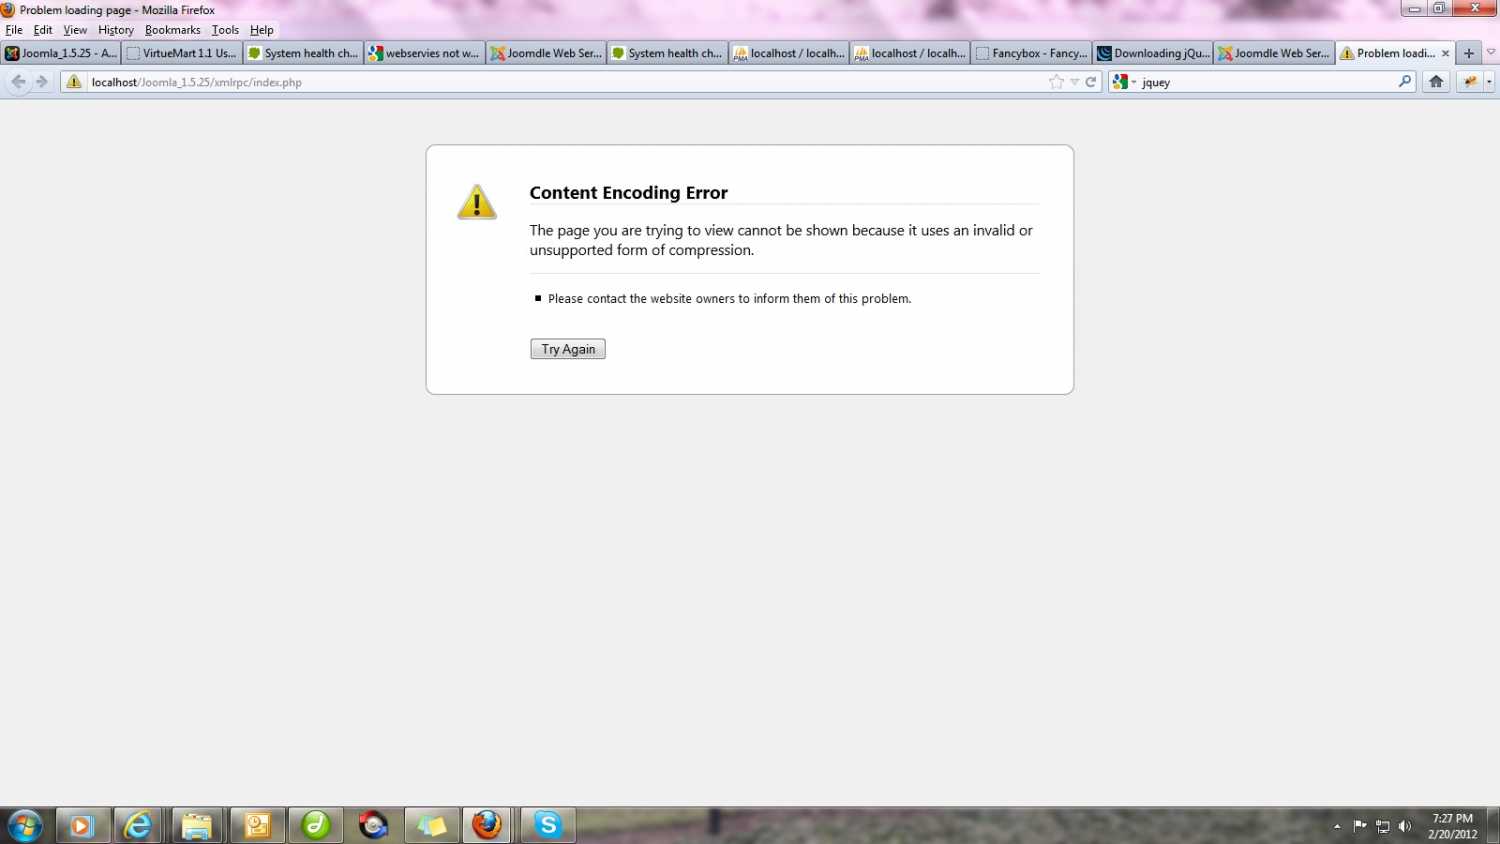Bookmark this page with the star icon
Viewport: 1500px width, 844px height.
(x=1056, y=82)
